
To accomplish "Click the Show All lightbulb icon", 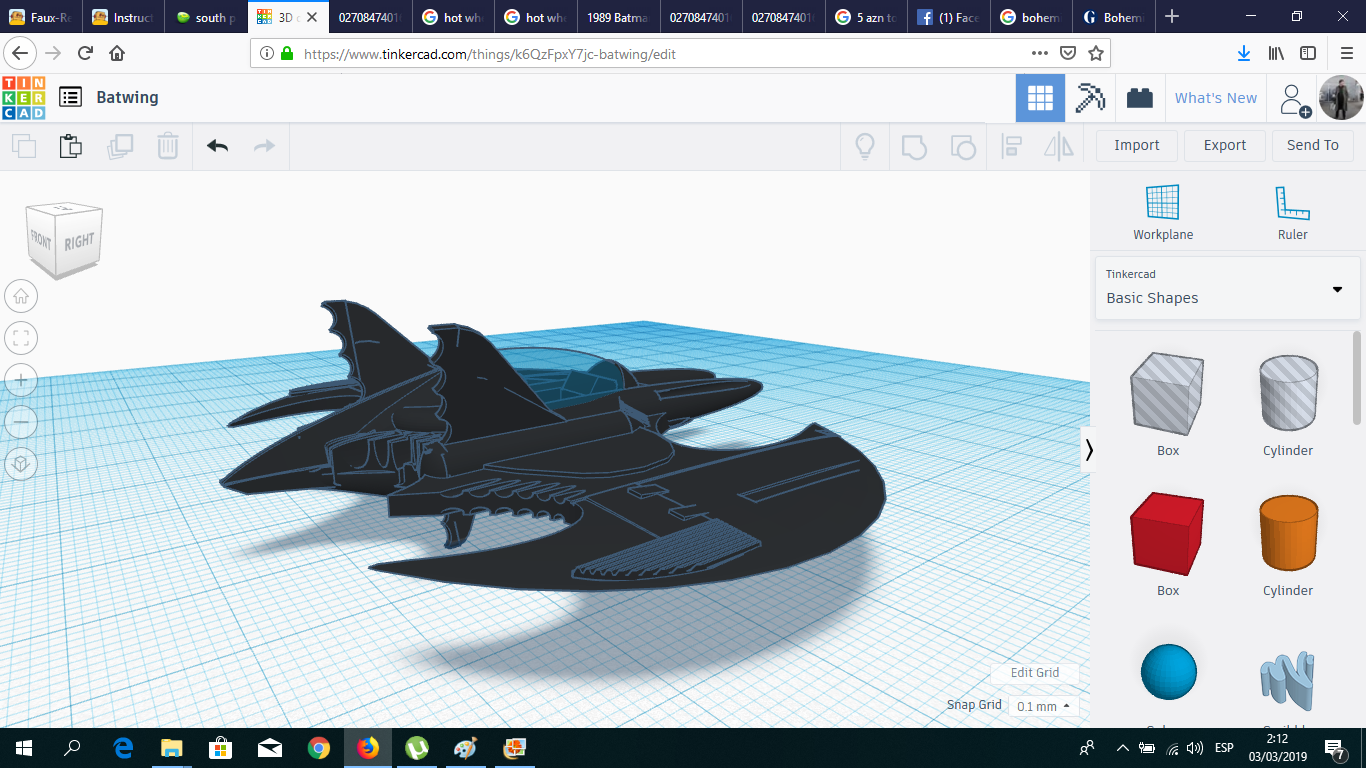I will (865, 146).
